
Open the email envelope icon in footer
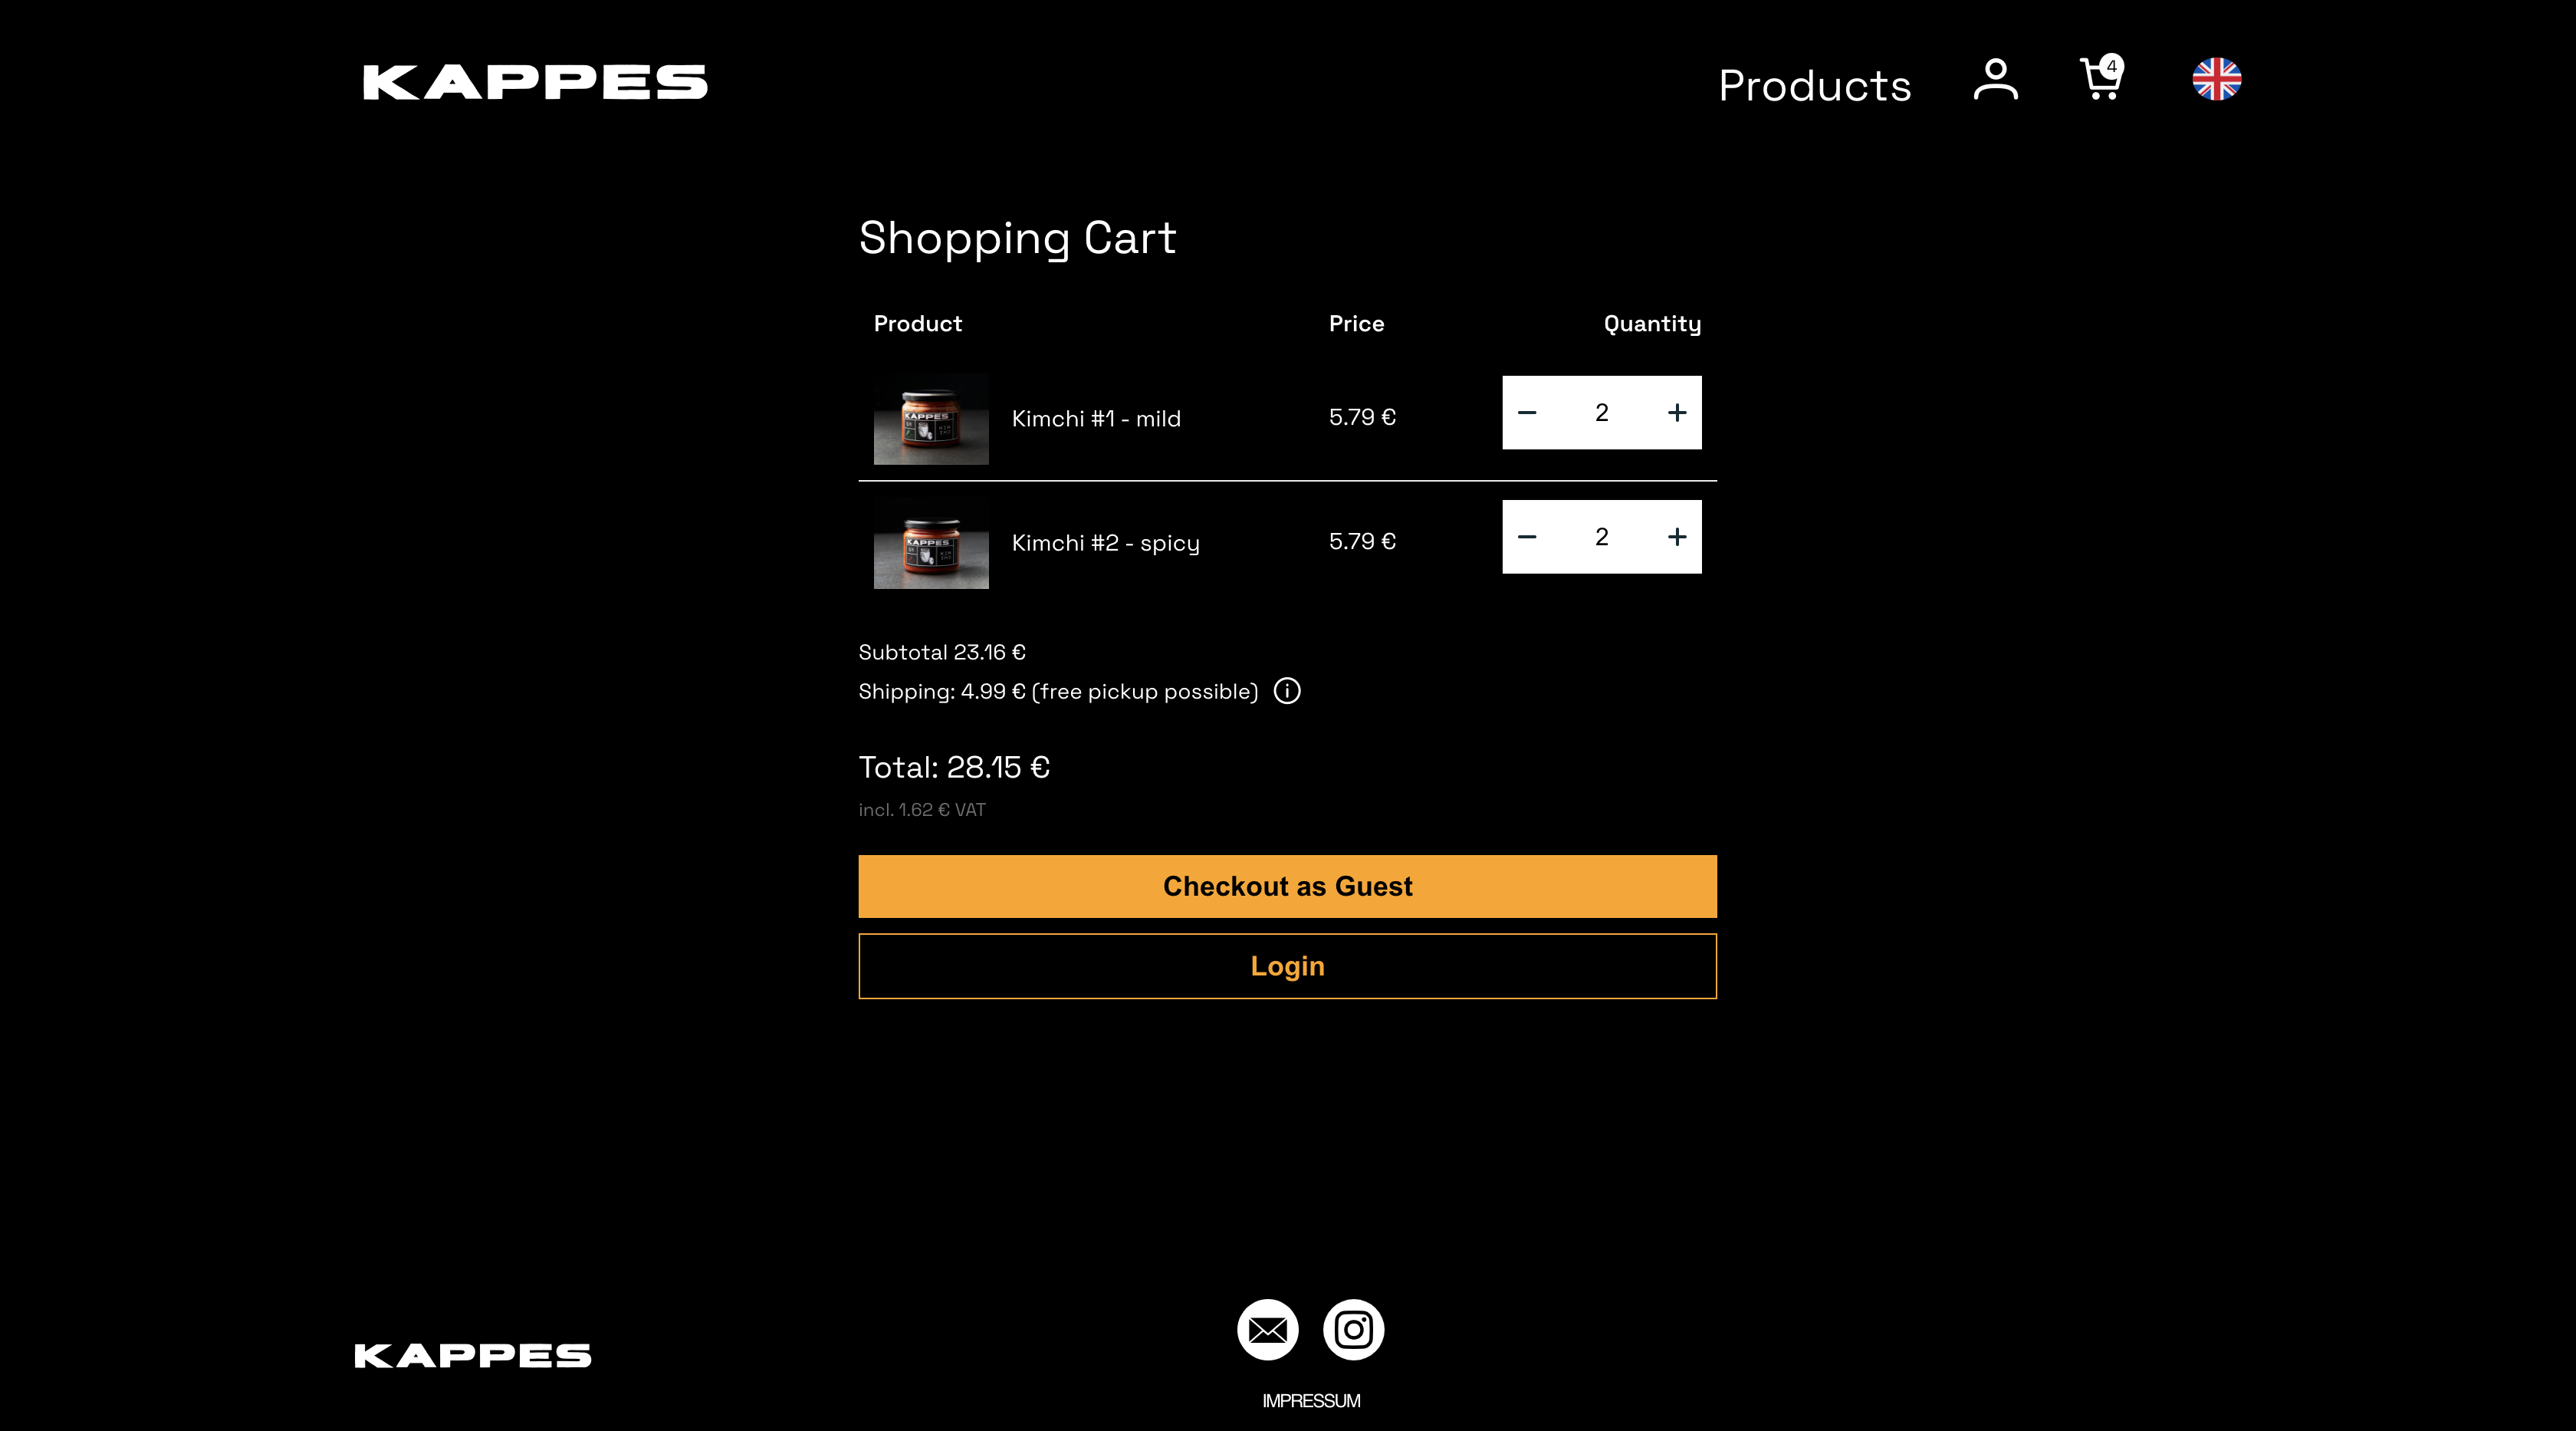coord(1267,1329)
